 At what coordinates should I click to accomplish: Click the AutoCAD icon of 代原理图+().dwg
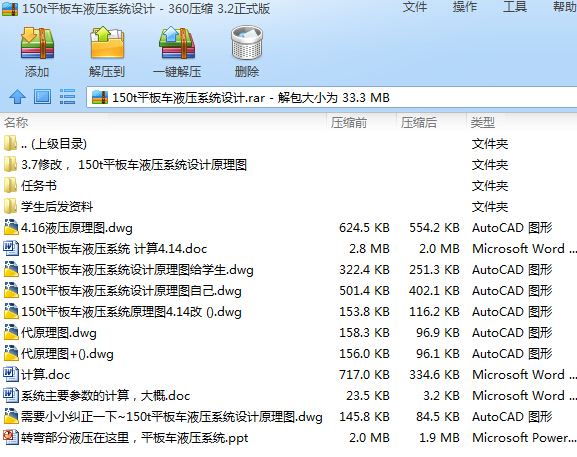[11, 353]
